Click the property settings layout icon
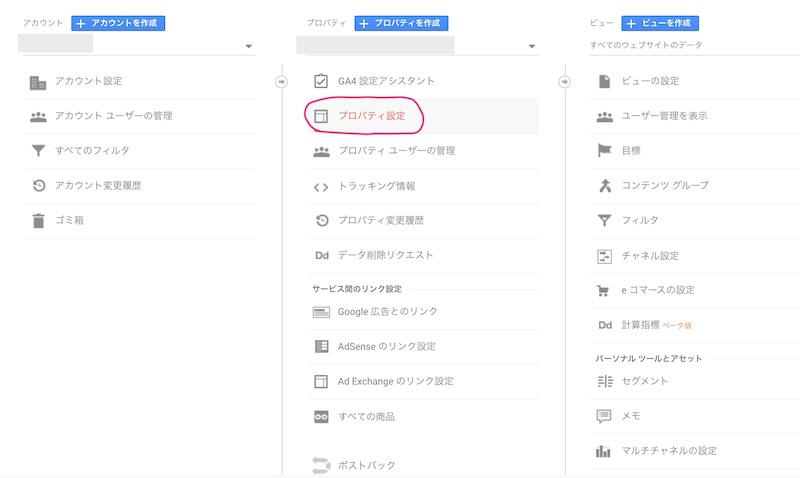 pos(321,116)
